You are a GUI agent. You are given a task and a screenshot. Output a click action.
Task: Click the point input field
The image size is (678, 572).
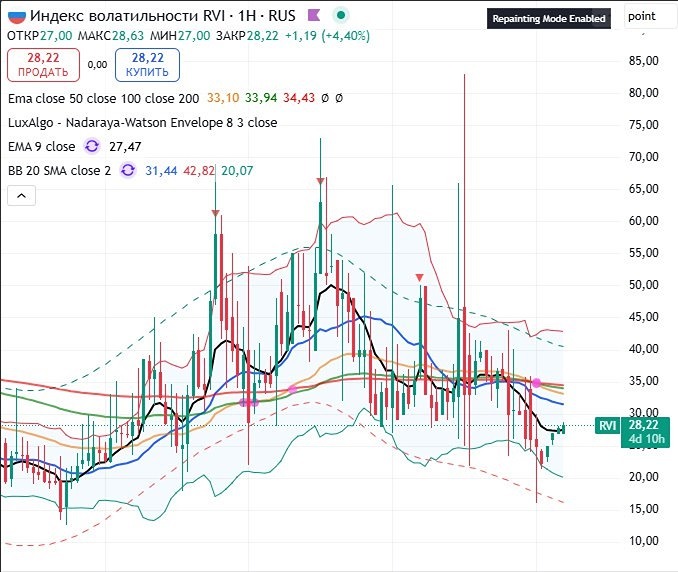[x=651, y=16]
